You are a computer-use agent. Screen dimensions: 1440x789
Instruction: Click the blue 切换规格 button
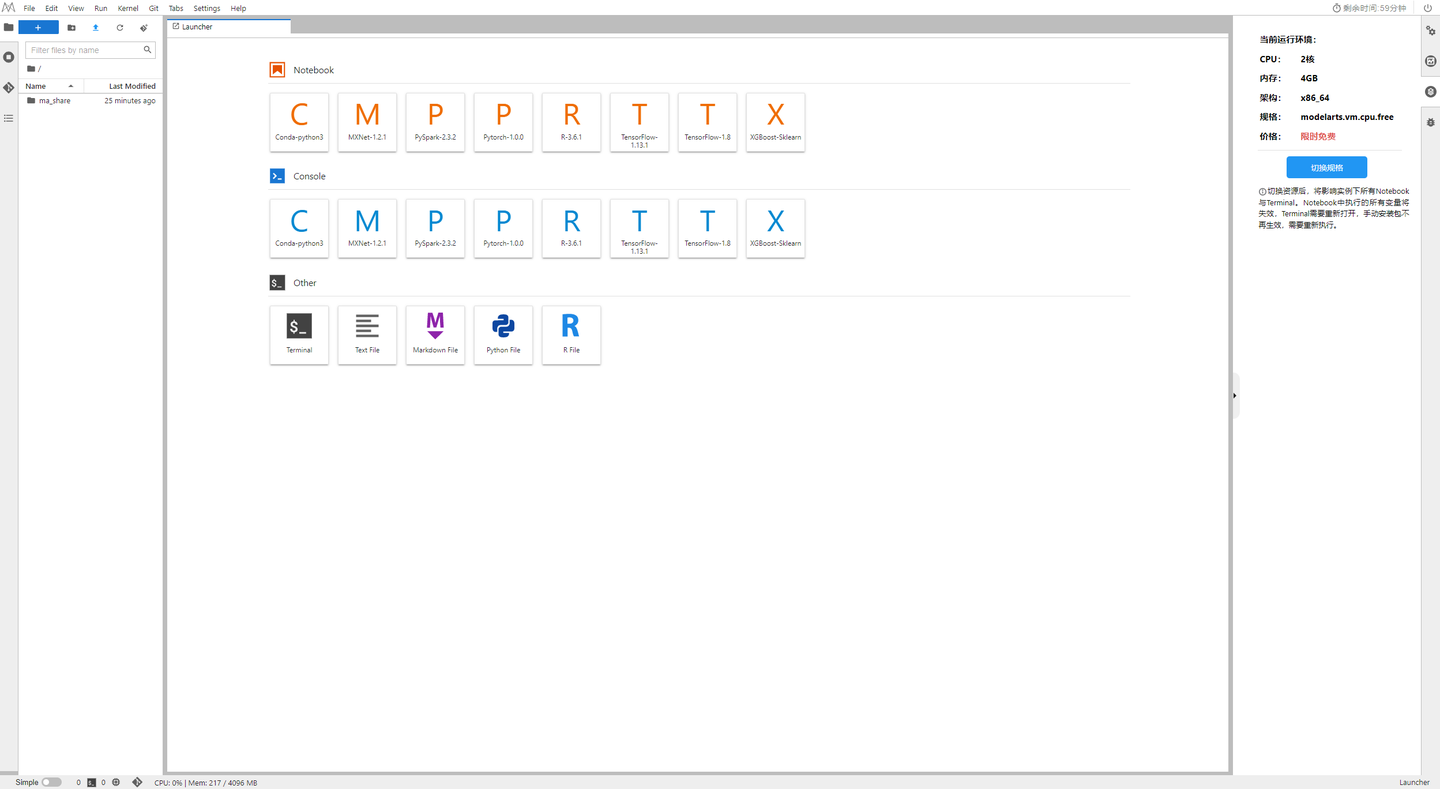(1326, 167)
